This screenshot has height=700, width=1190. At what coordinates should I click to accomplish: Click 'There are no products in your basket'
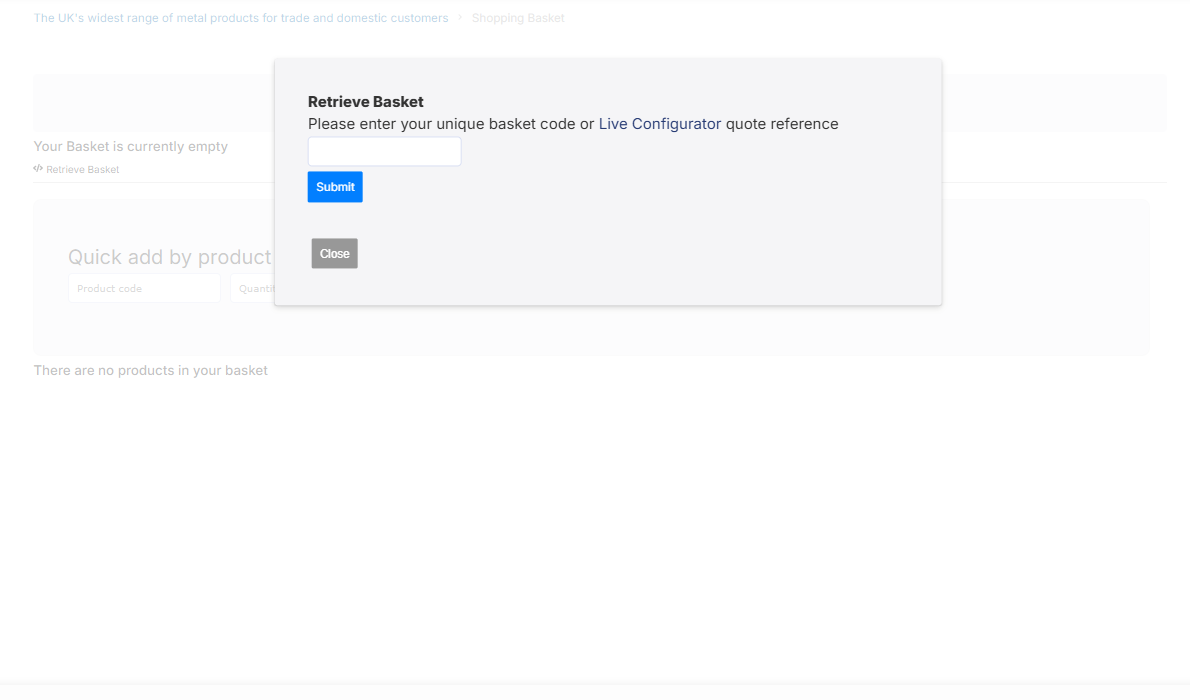click(151, 371)
